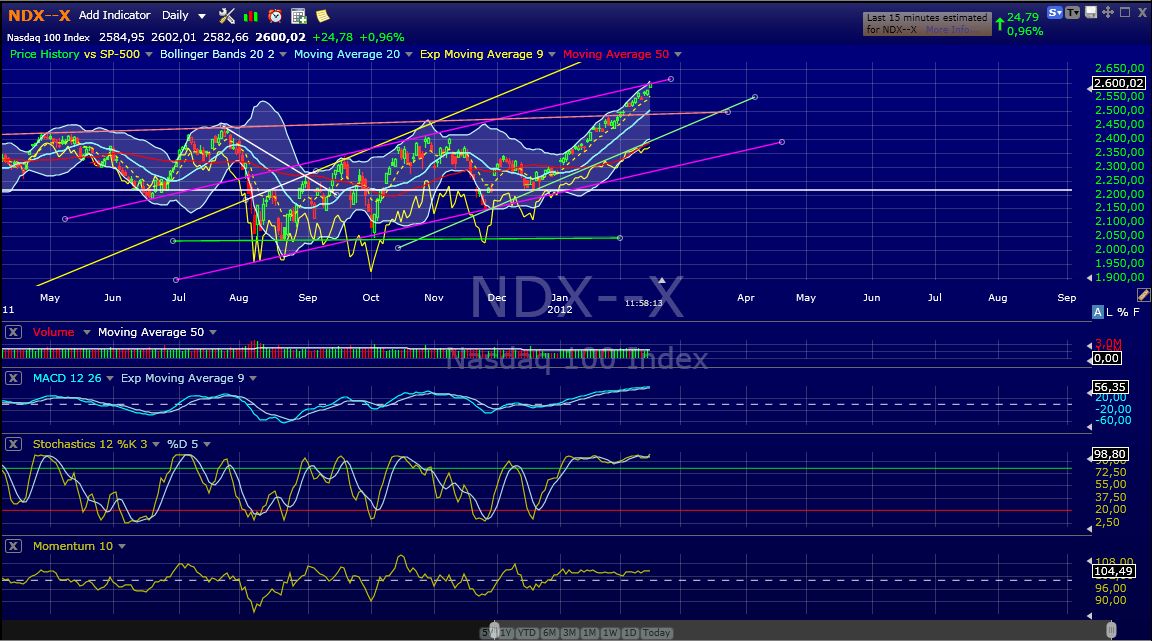Select the 5Y time range
The width and height of the screenshot is (1152, 641).
[x=487, y=633]
